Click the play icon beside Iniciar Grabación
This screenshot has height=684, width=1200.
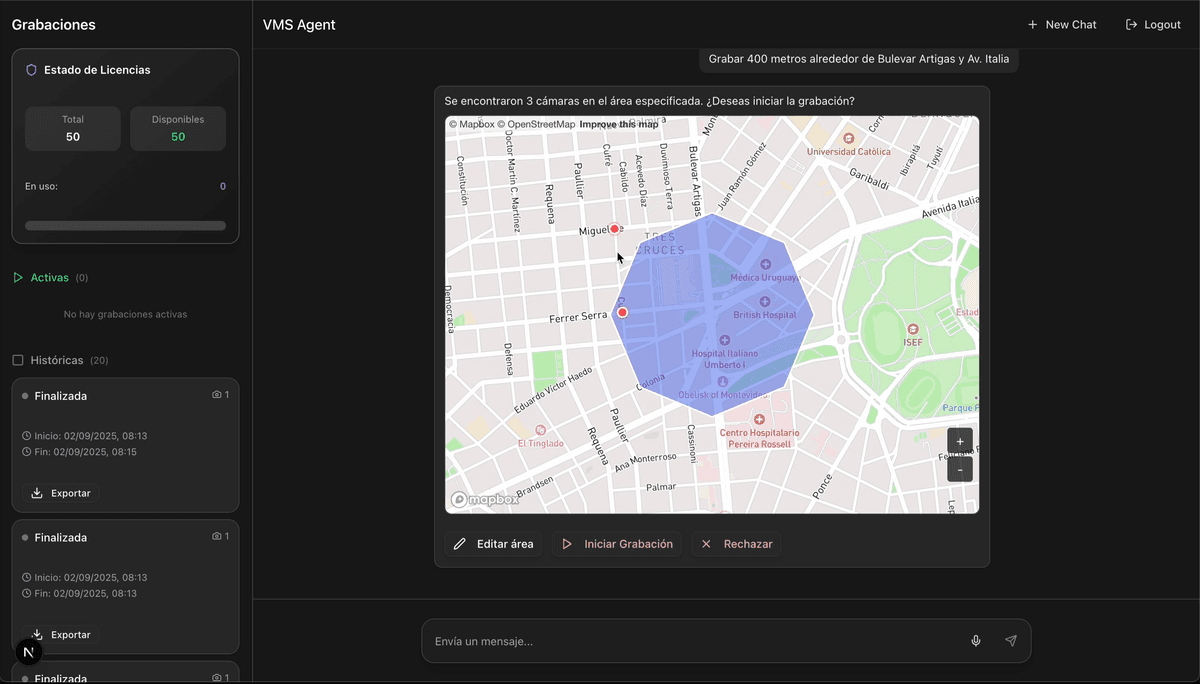click(567, 543)
